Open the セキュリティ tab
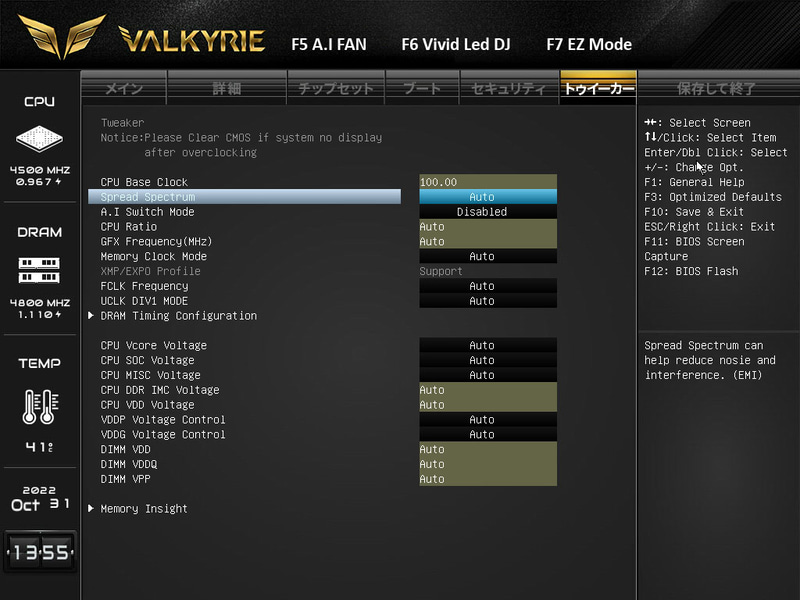 (x=509, y=88)
